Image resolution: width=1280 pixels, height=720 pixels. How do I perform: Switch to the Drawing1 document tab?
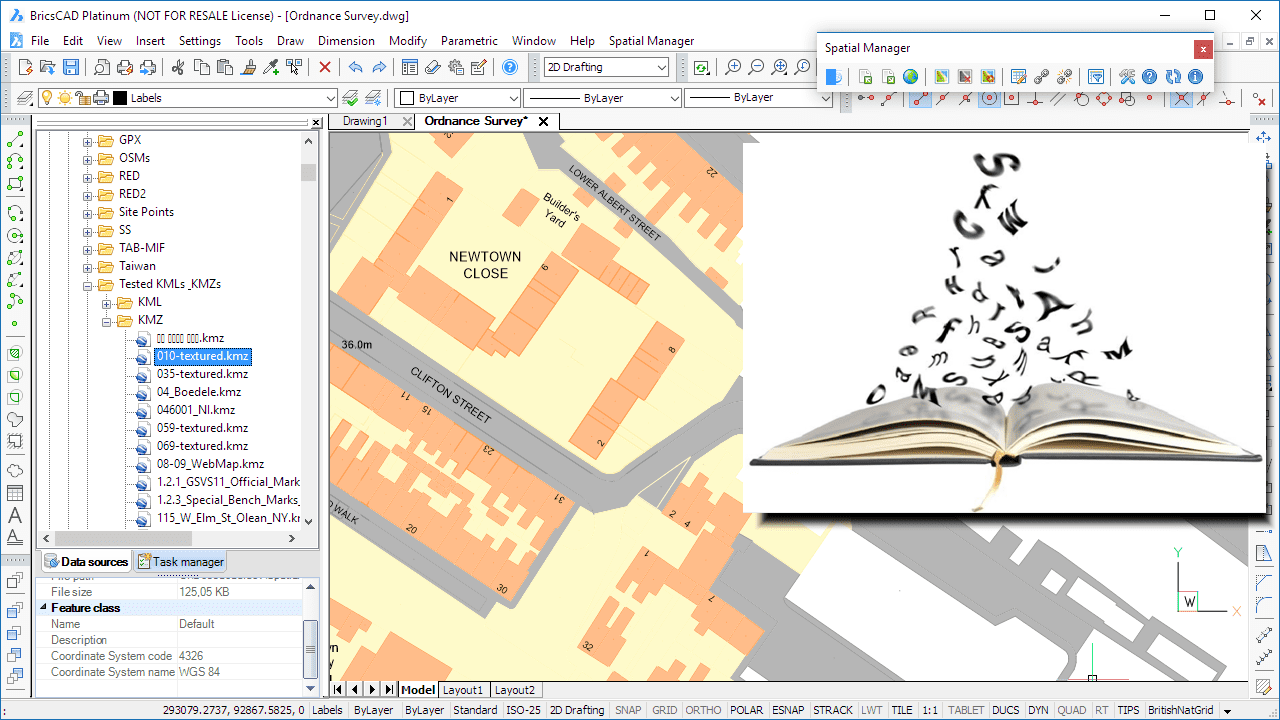[x=365, y=121]
